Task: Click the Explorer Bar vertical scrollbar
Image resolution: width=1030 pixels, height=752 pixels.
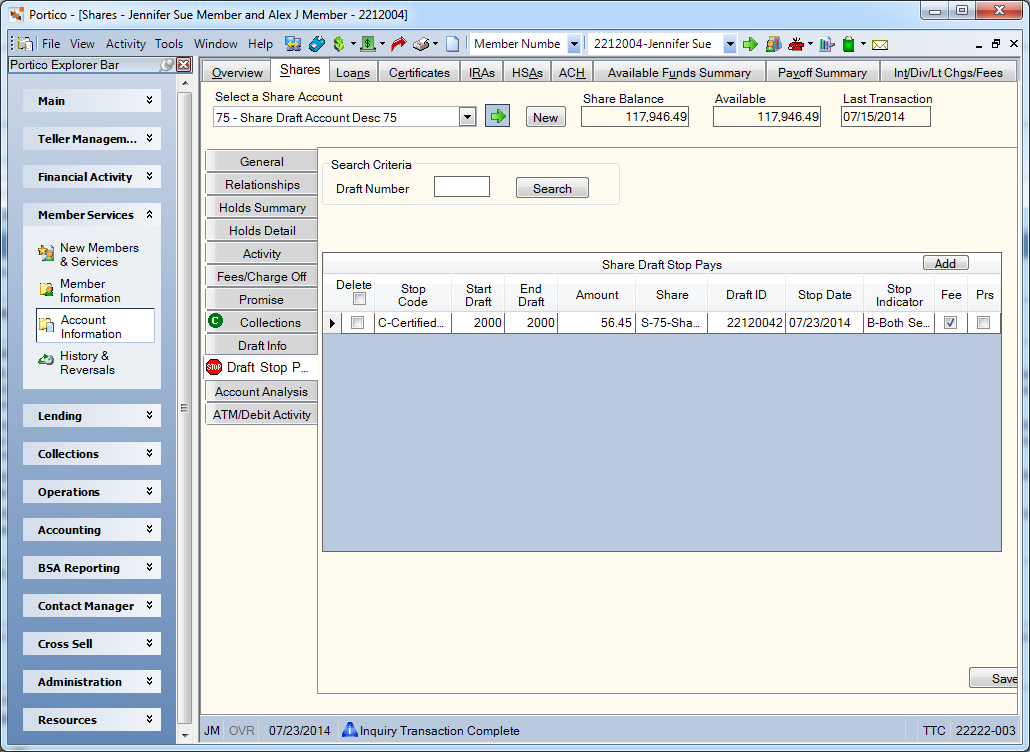Action: click(x=185, y=407)
